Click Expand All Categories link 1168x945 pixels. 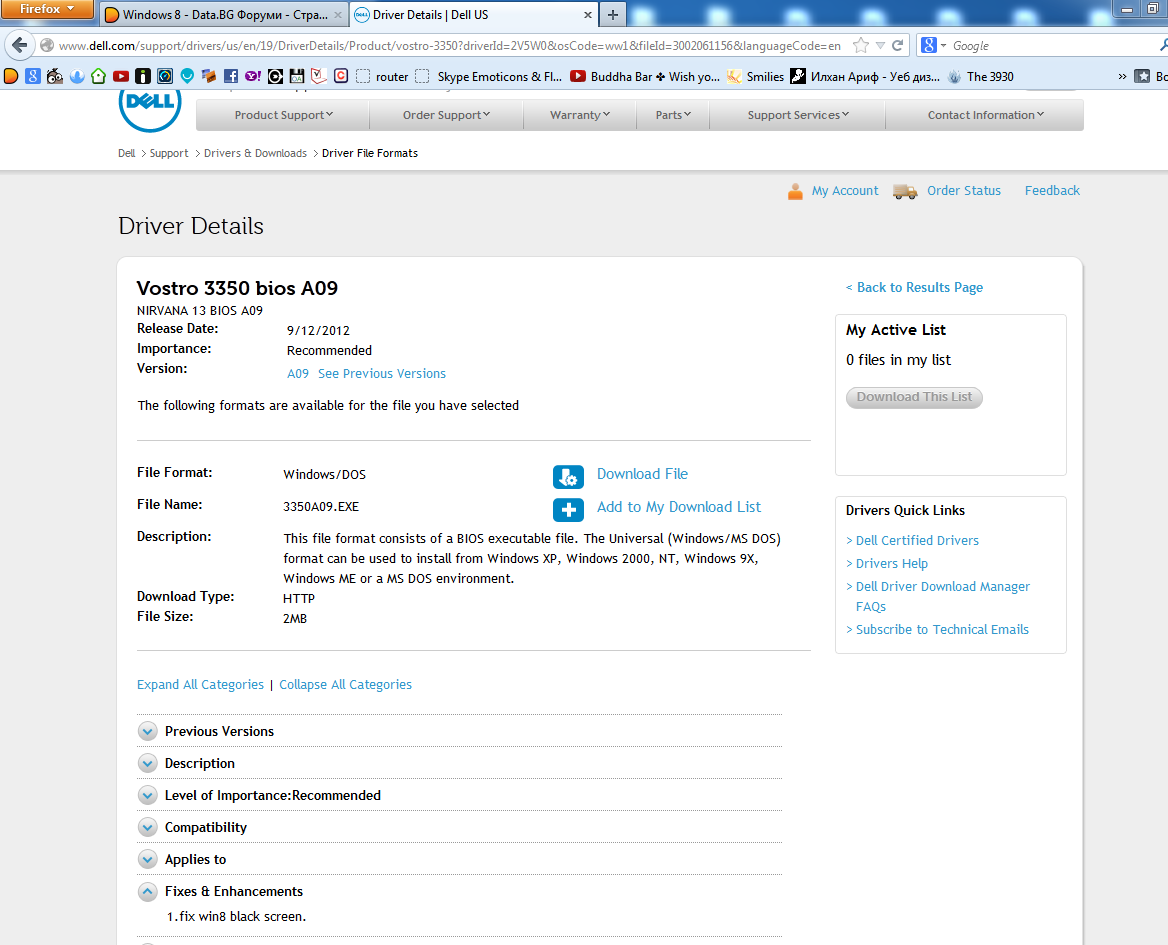[200, 684]
